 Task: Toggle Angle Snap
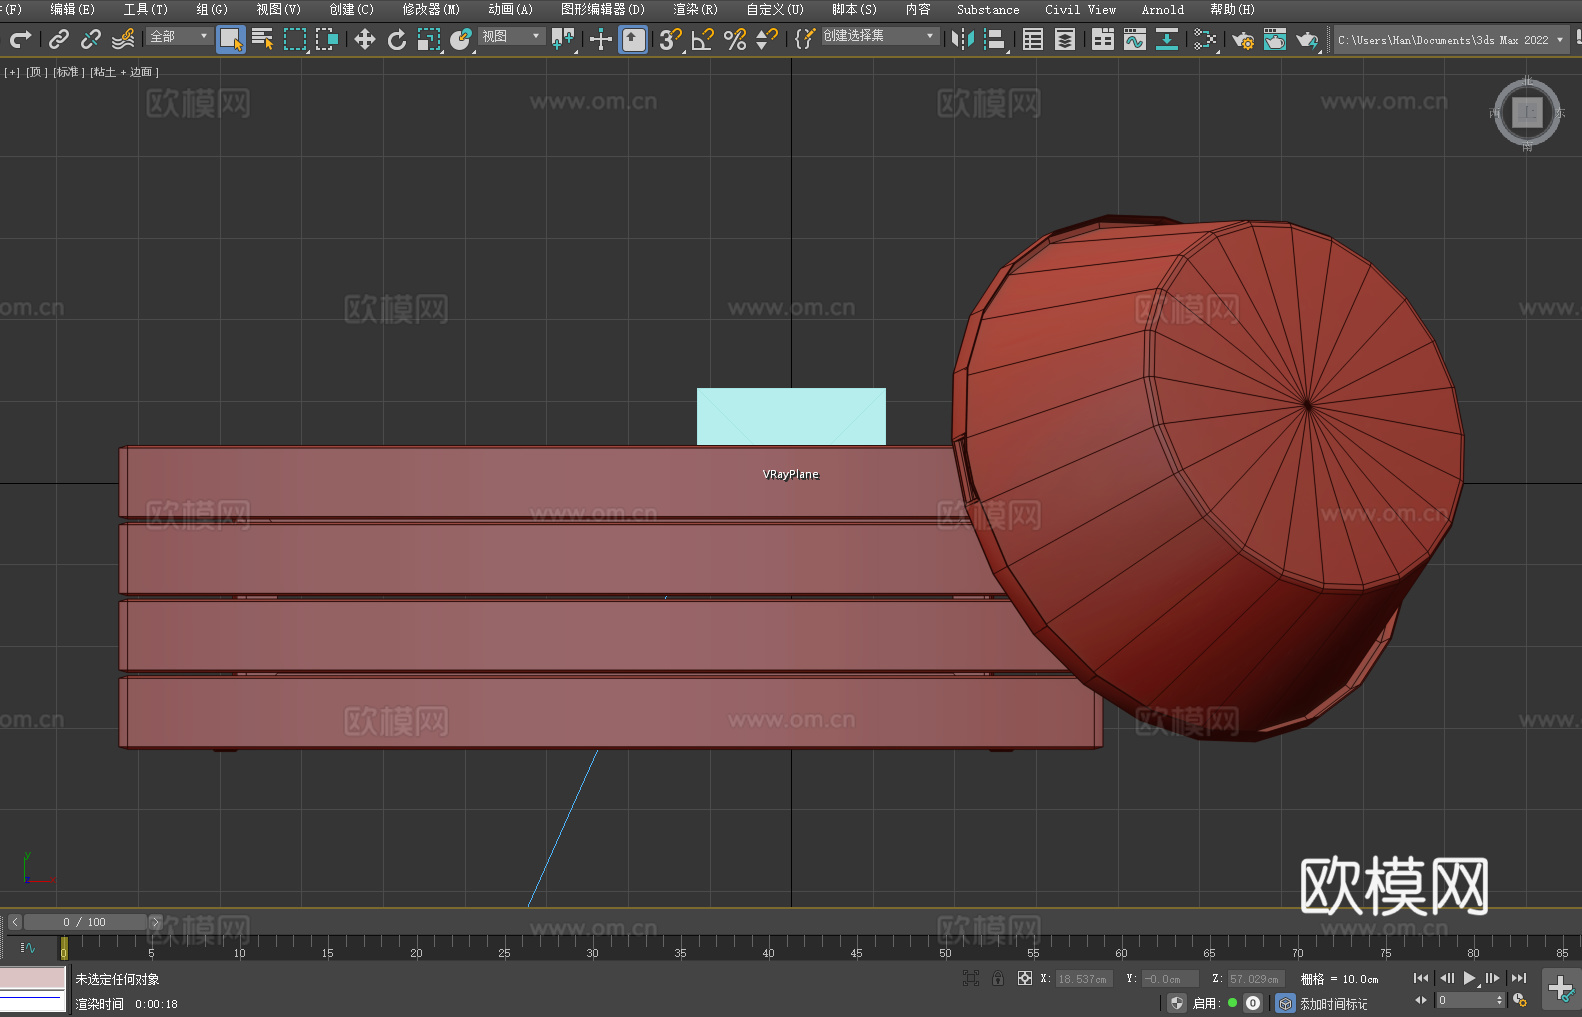tap(703, 39)
